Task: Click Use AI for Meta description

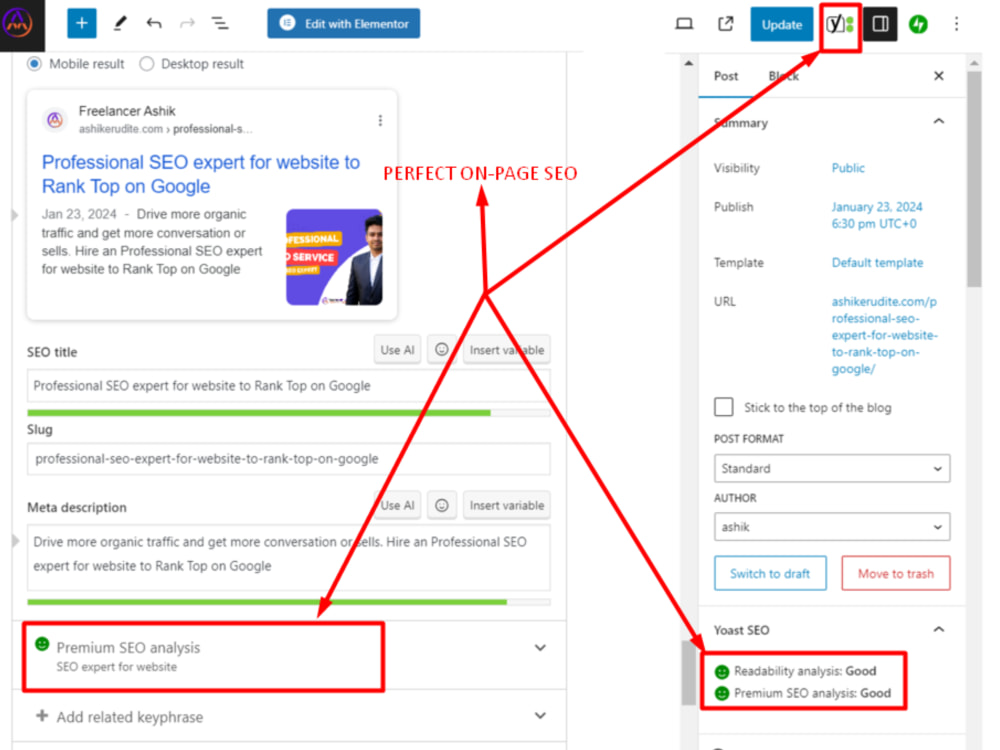Action: (x=397, y=505)
